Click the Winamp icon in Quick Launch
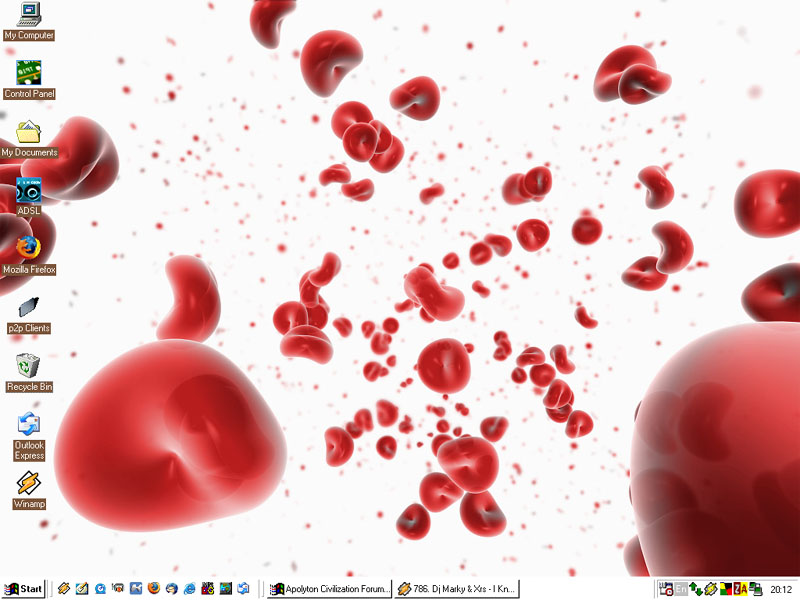Screen dimensions: 800x600 (x=63, y=589)
